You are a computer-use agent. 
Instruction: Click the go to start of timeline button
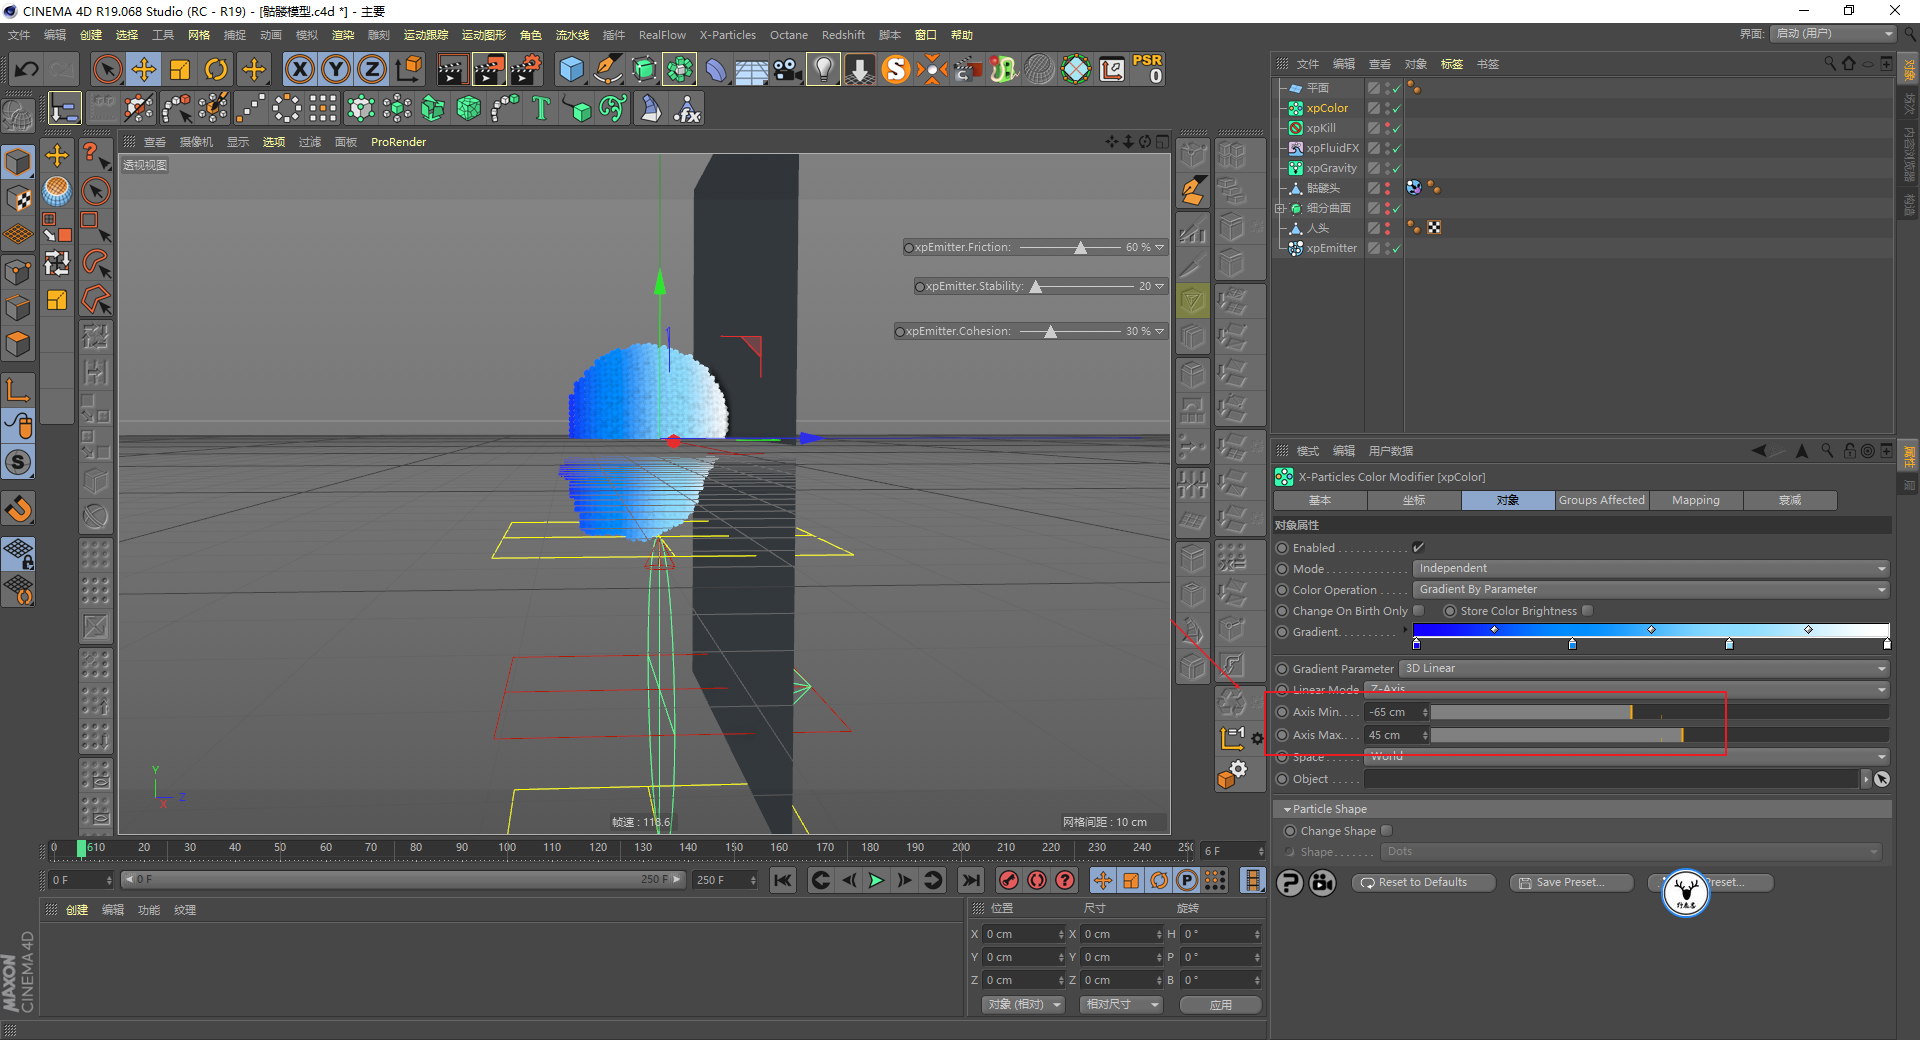[x=783, y=880]
